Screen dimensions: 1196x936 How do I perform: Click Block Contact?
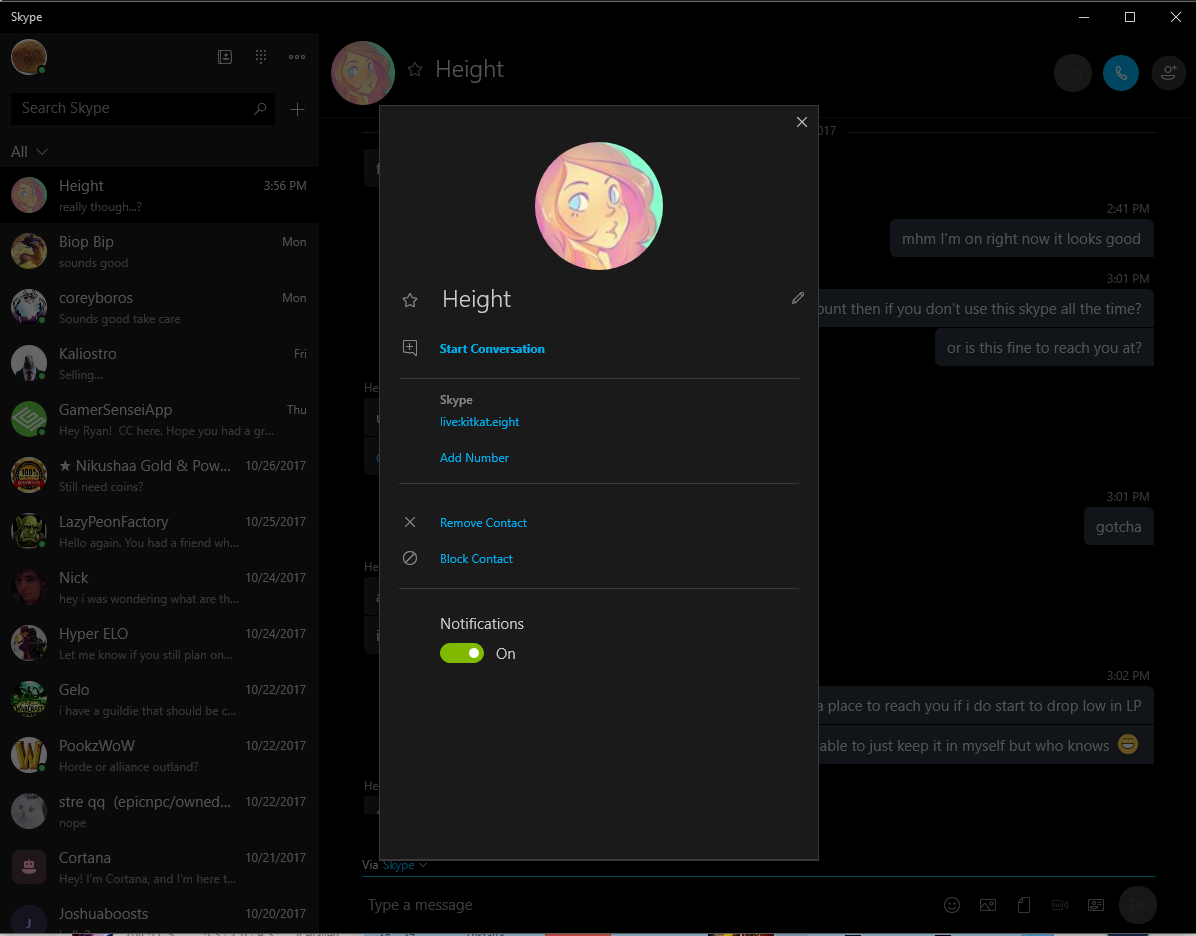476,558
